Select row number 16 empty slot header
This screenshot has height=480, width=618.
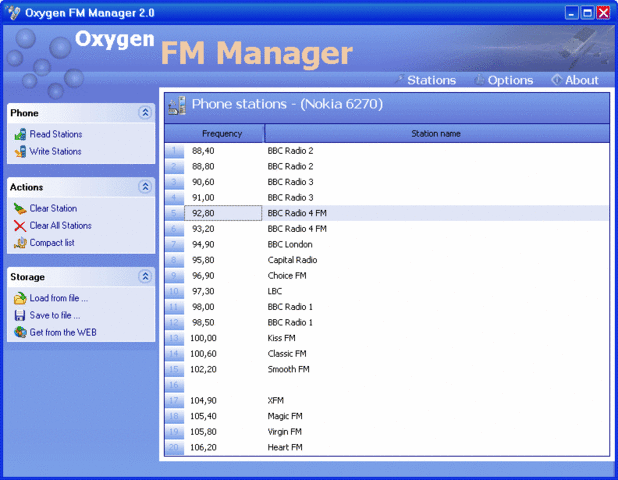pos(174,385)
